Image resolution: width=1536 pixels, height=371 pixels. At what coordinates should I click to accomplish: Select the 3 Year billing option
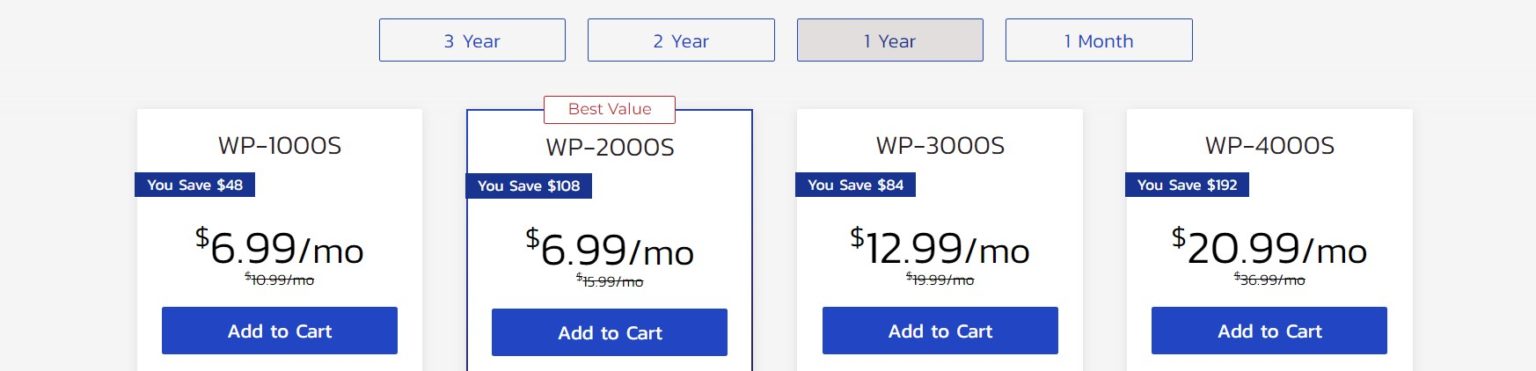[472, 40]
